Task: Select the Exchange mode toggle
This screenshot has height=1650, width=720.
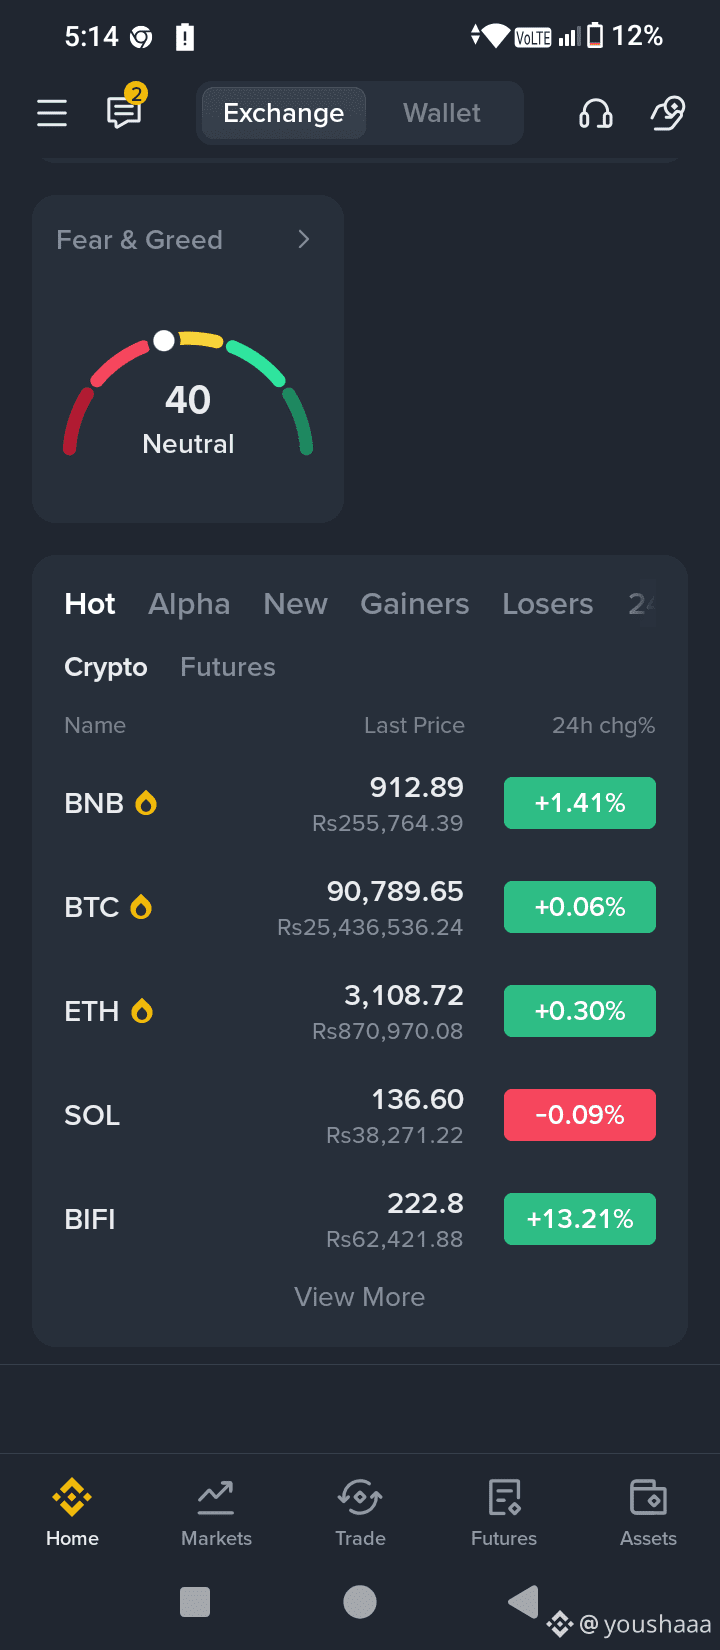Action: (x=284, y=113)
